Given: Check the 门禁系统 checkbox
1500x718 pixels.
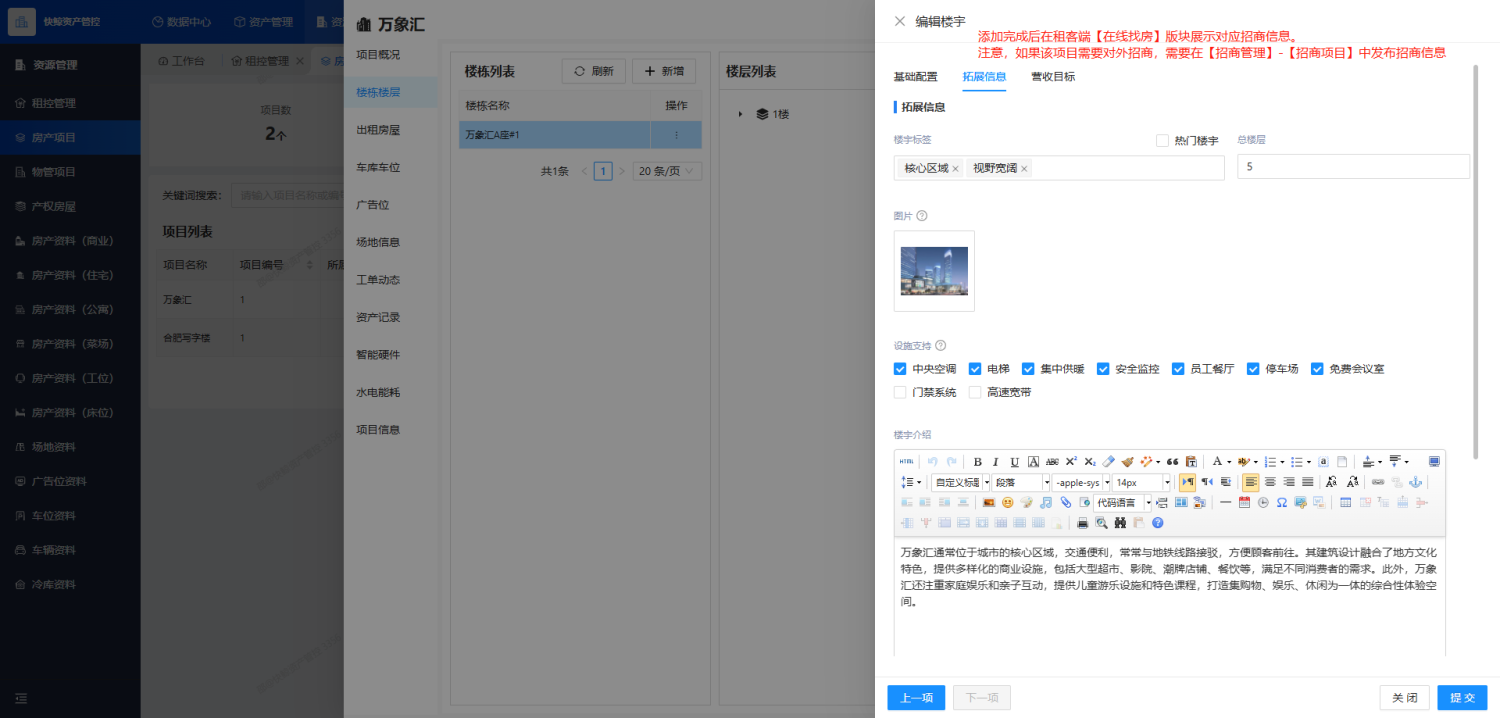Looking at the screenshot, I should pos(900,393).
